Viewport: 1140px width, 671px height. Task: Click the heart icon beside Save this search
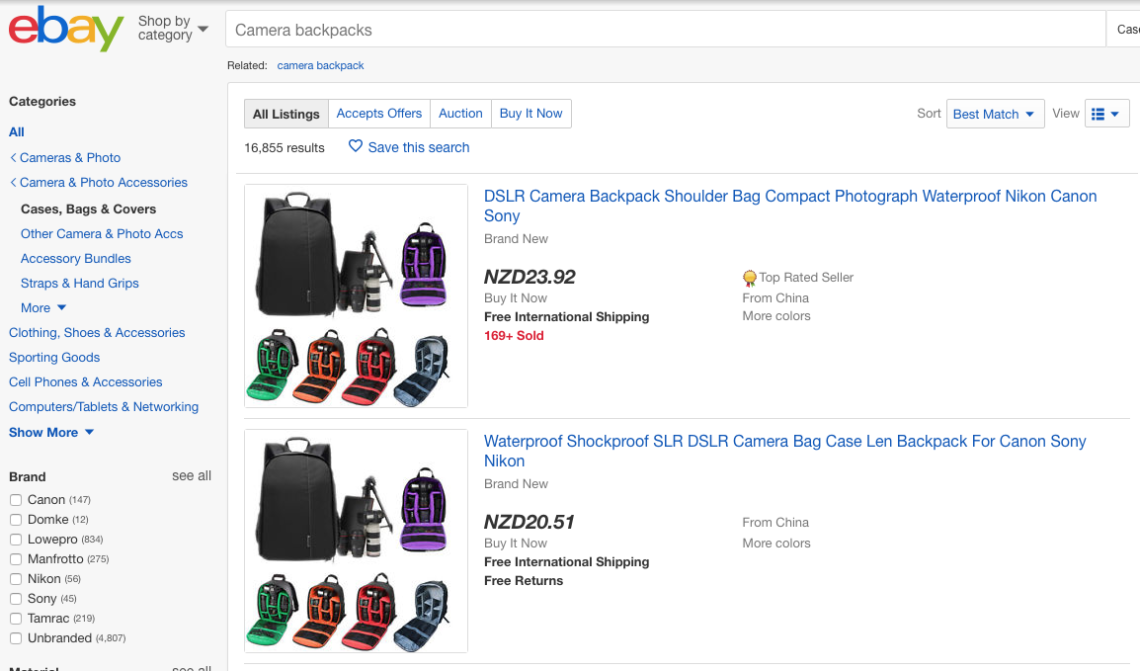tap(355, 146)
